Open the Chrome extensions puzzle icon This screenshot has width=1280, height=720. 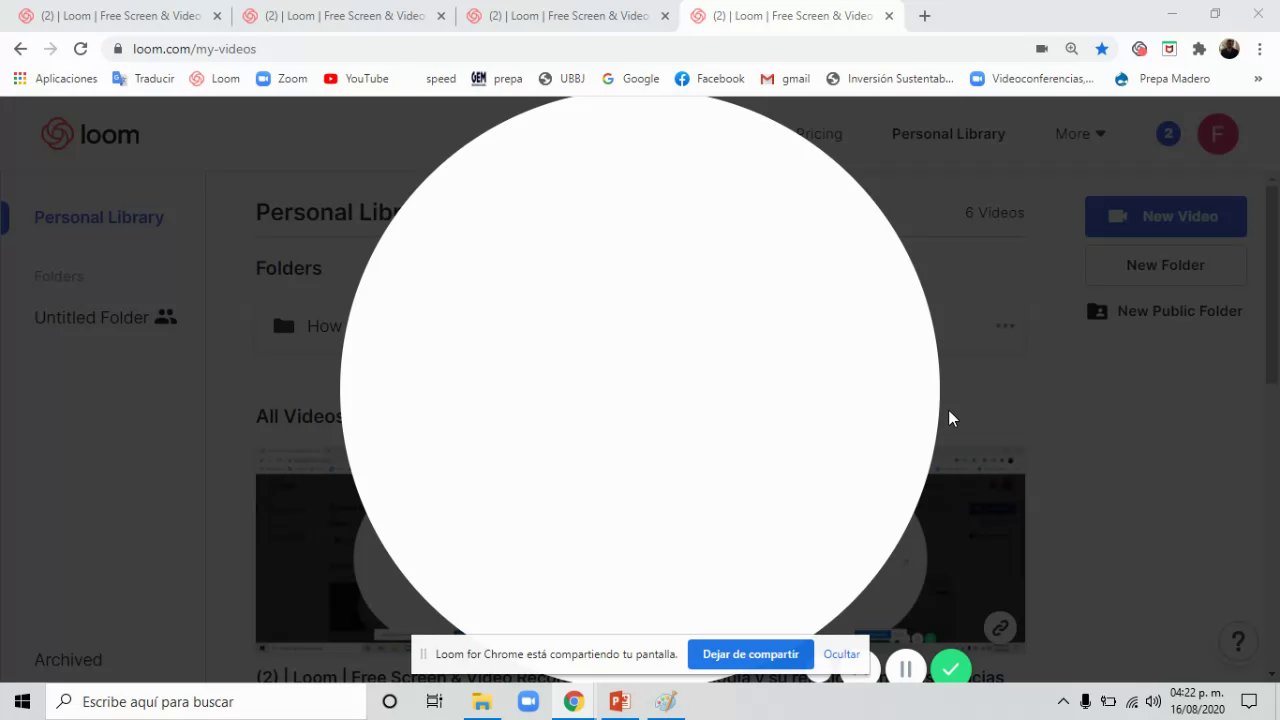1199,49
